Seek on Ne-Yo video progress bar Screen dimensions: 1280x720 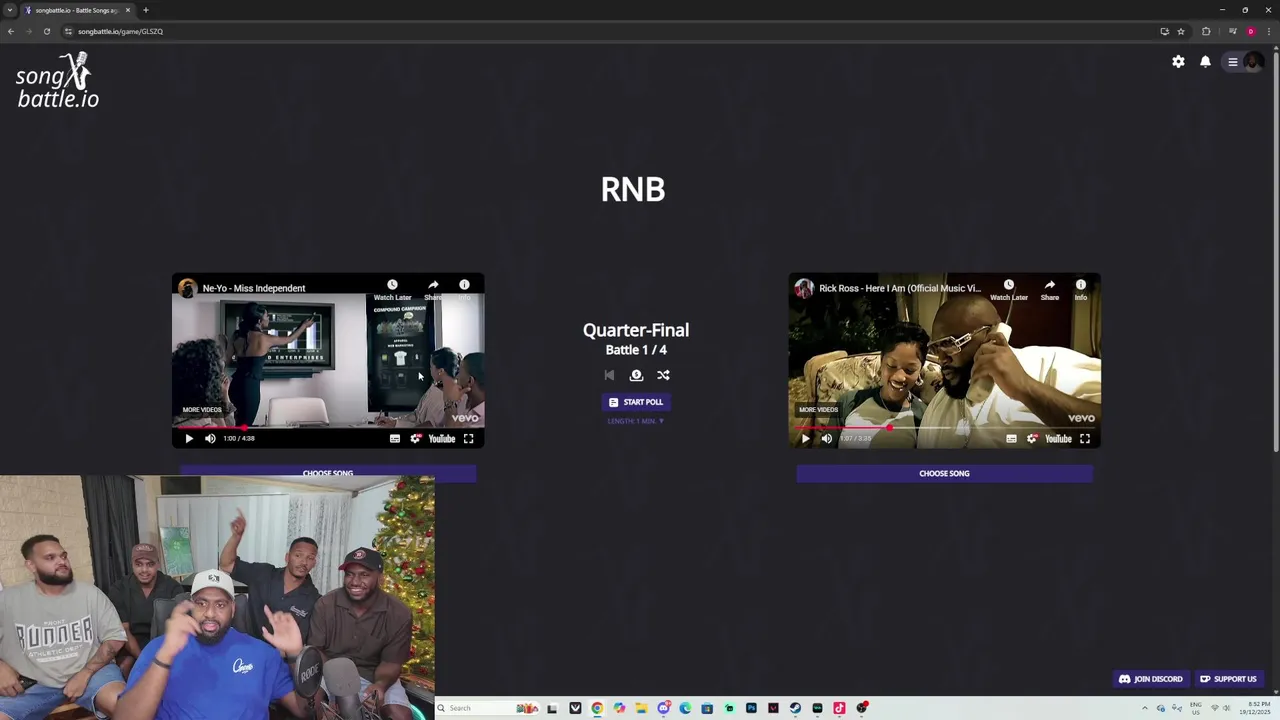(x=328, y=427)
